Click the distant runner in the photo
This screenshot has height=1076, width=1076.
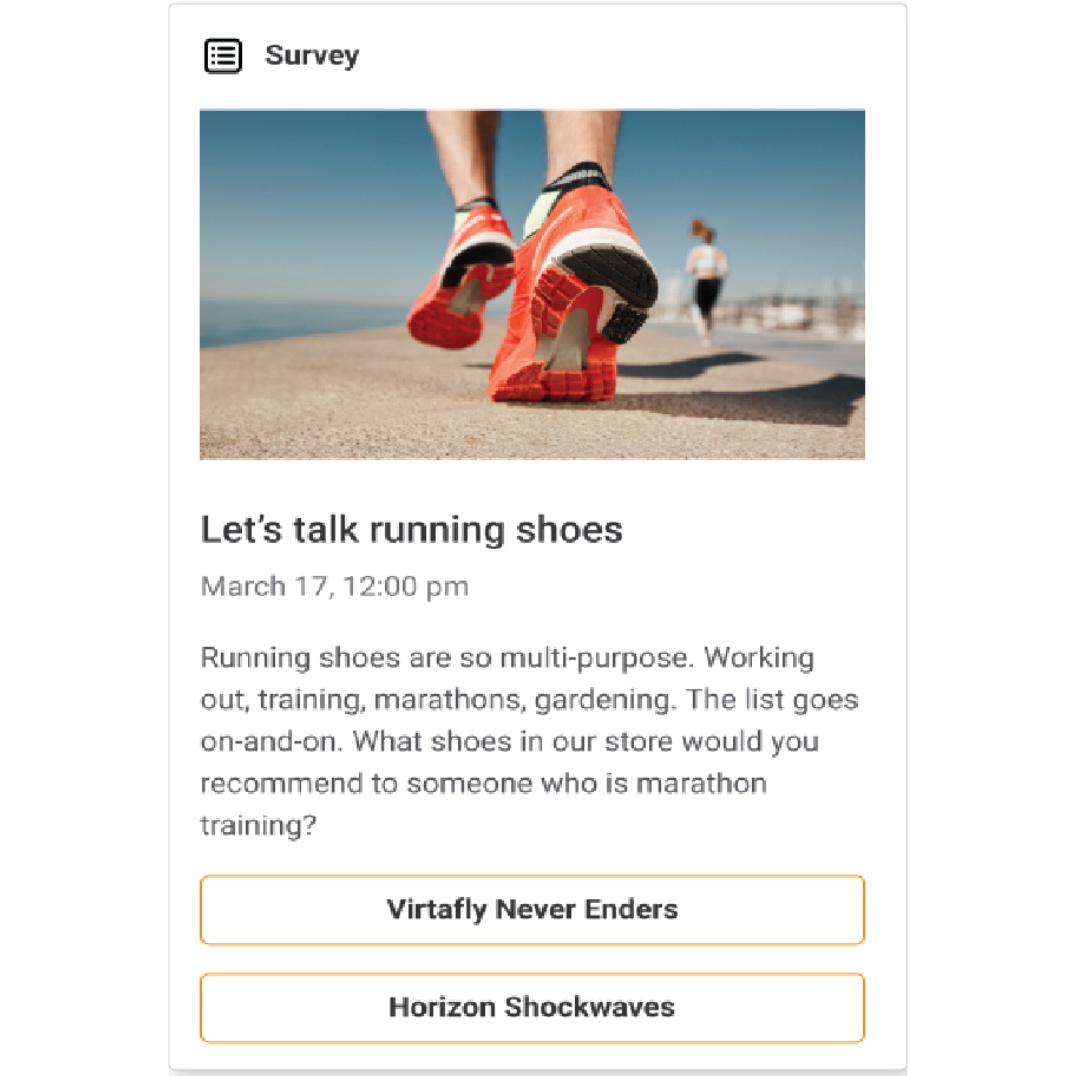[705, 279]
